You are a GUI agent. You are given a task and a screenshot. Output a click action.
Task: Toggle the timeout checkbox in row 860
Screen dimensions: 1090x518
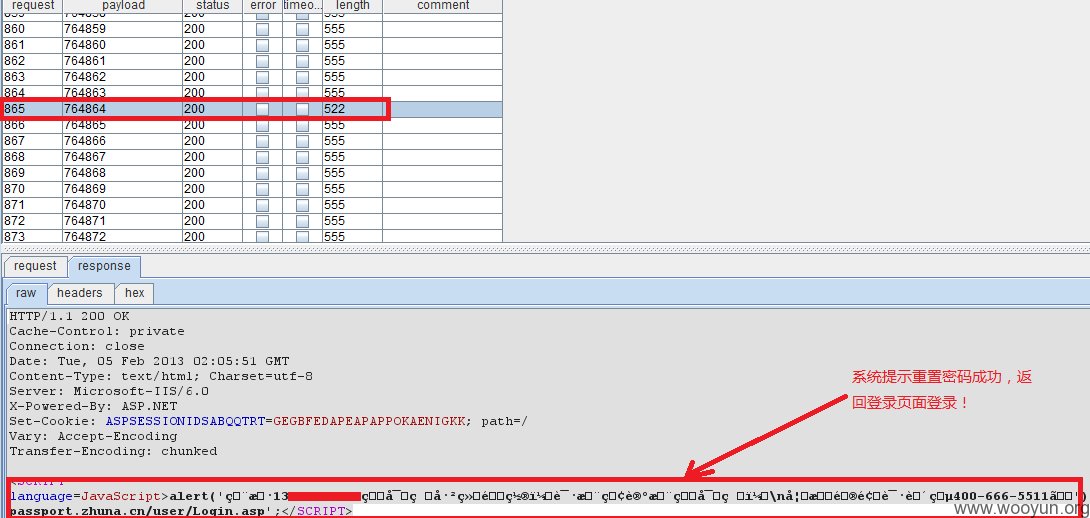pos(302,29)
